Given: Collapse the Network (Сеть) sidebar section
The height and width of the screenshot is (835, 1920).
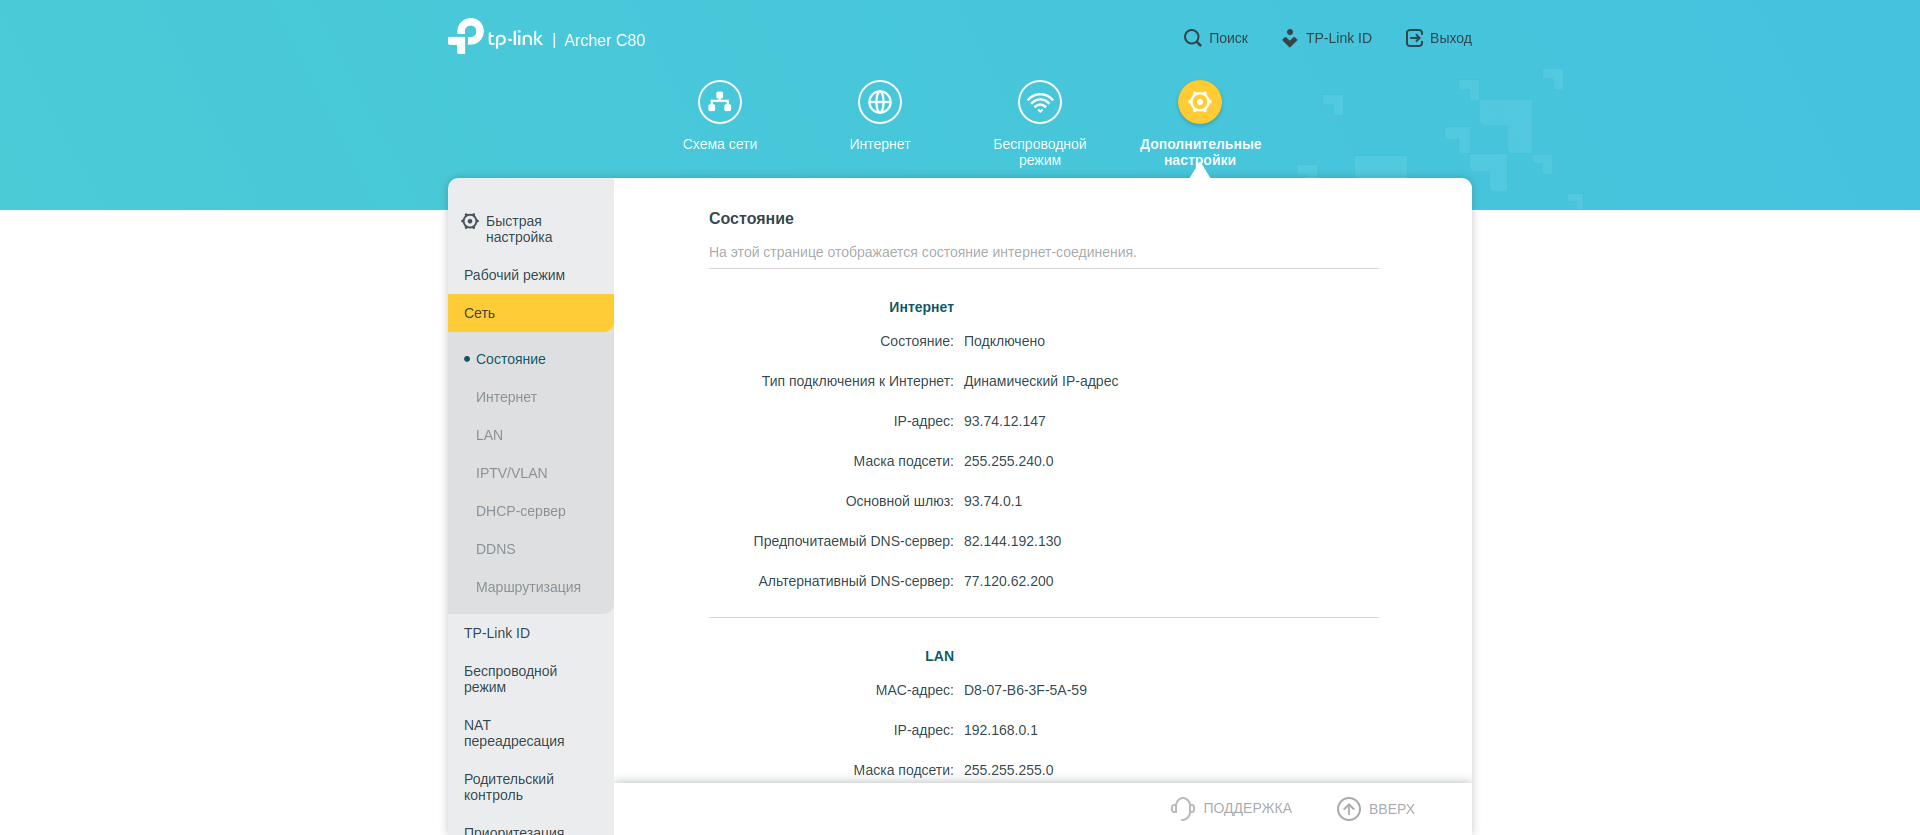Looking at the screenshot, I should pyautogui.click(x=530, y=313).
